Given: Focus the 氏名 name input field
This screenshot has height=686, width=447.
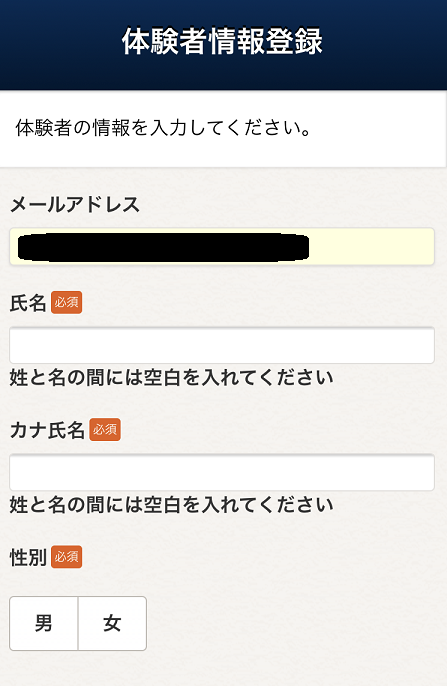Looking at the screenshot, I should 222,345.
